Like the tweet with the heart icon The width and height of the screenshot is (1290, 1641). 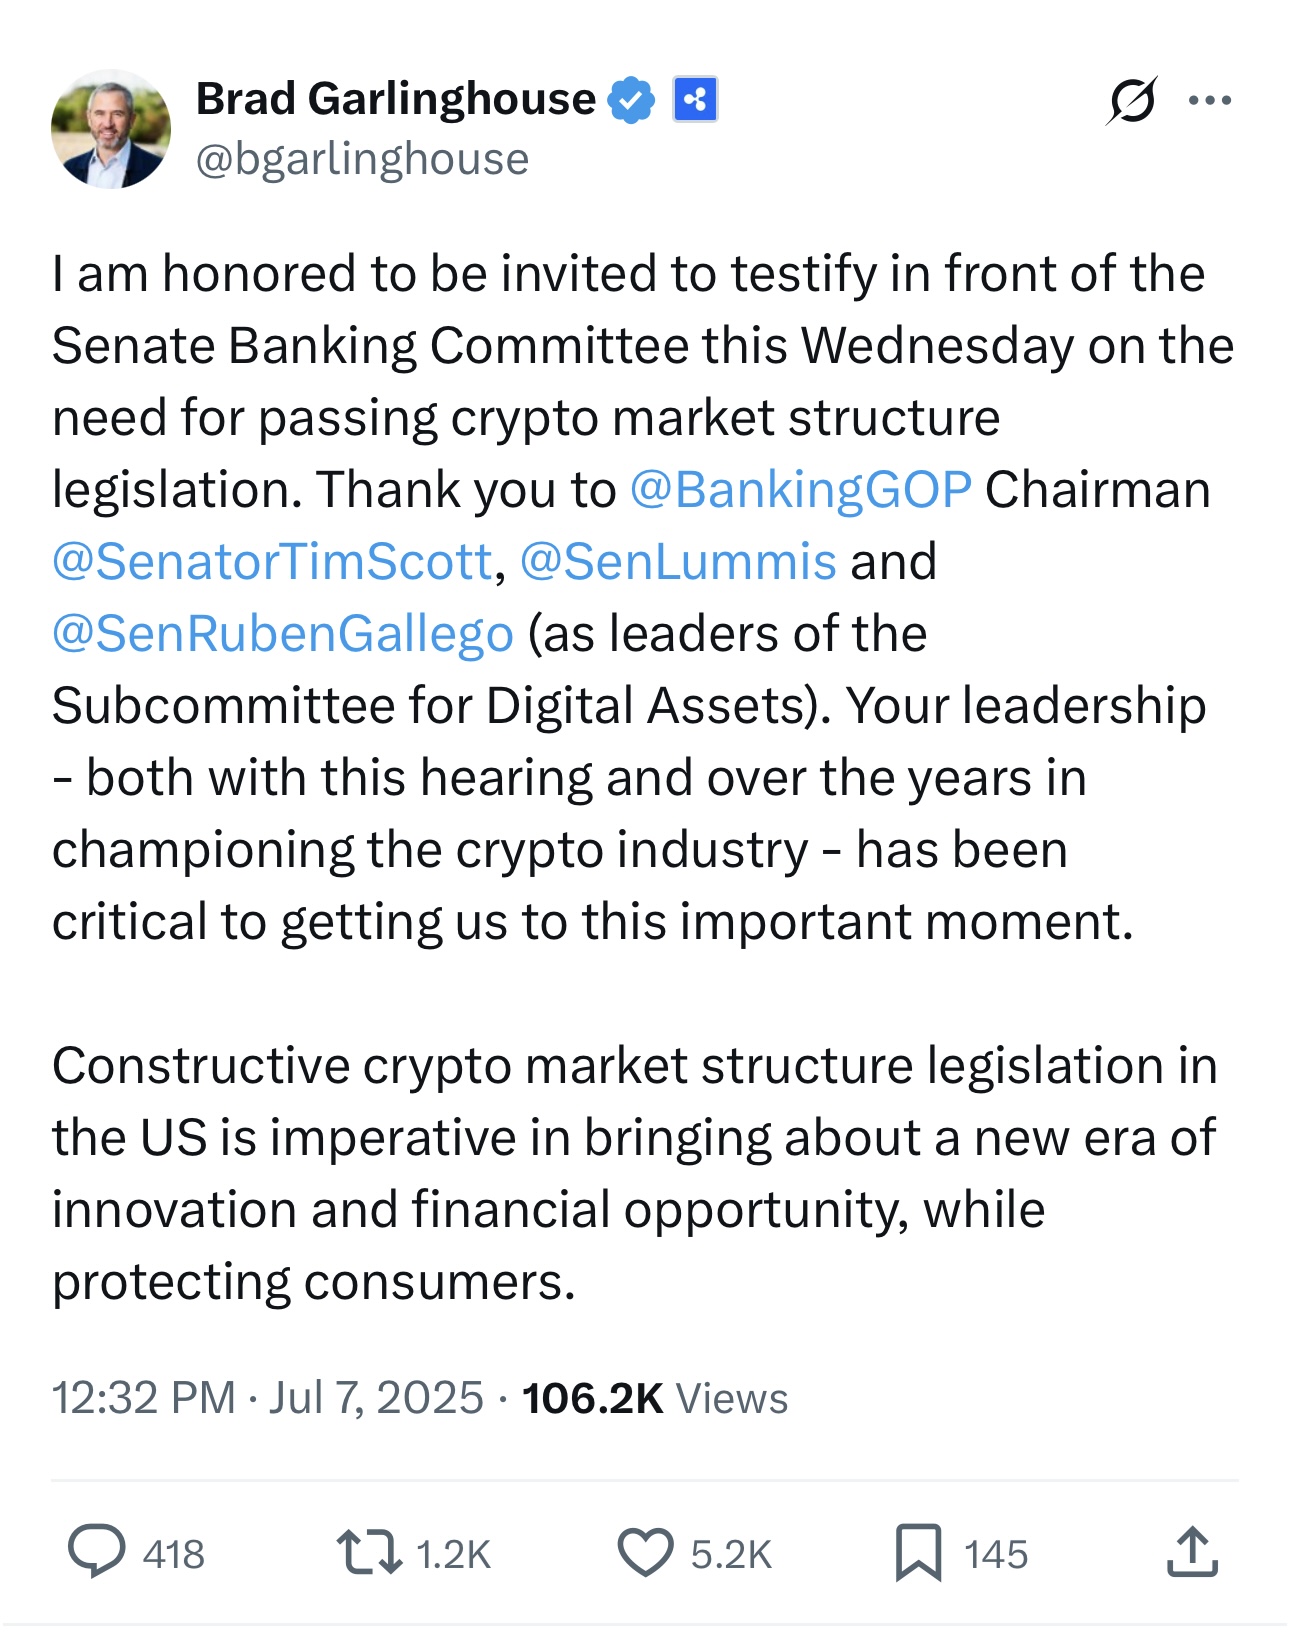click(645, 1553)
